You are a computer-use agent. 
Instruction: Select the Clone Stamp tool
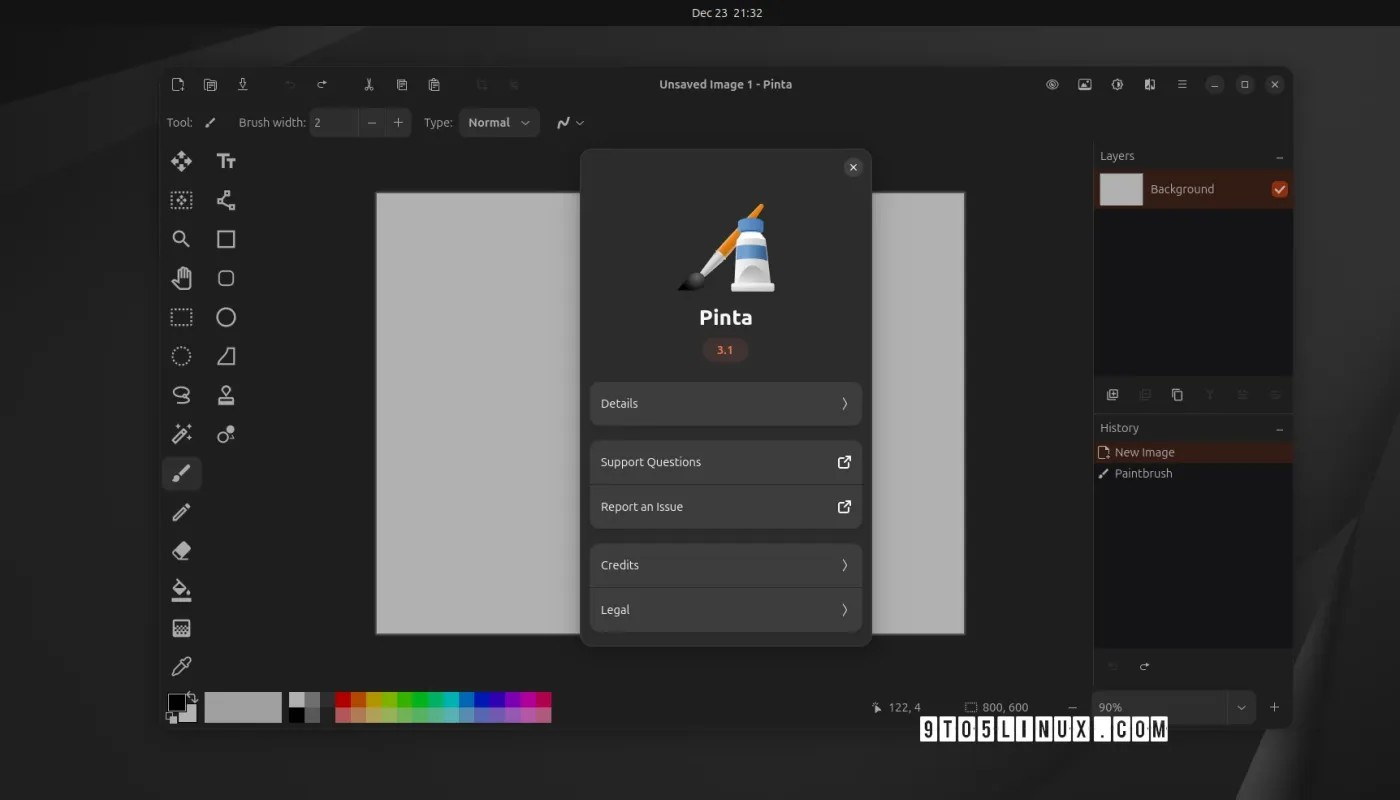226,395
